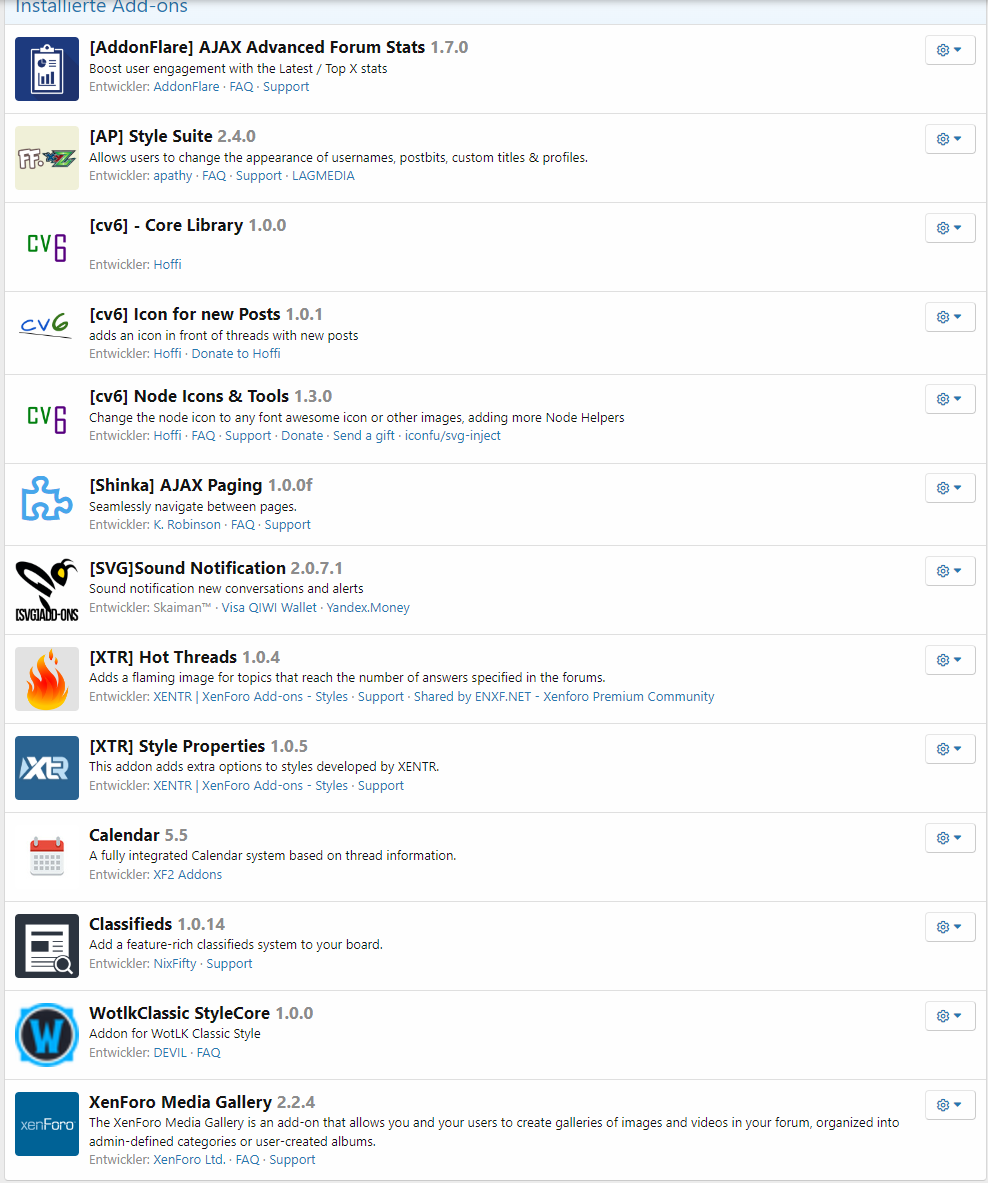Open Support link under [AP] Style Suite
Viewport: 988px width, 1183px height.
259,176
